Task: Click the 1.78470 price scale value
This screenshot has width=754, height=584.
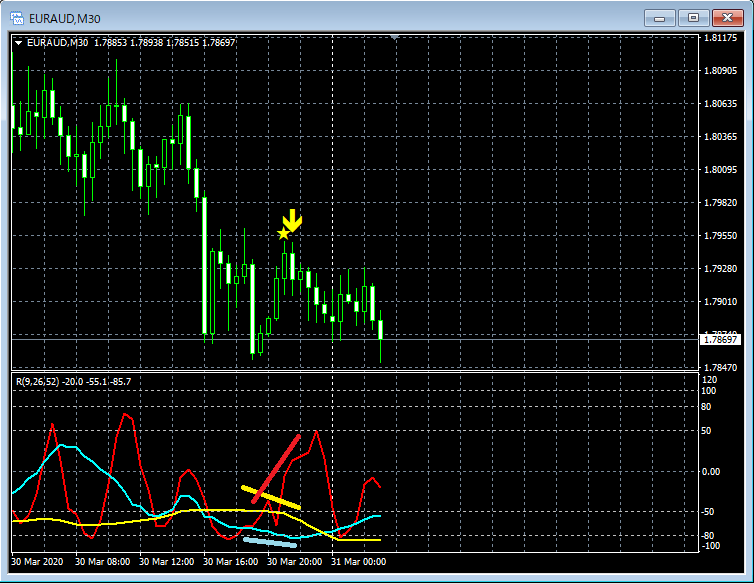Action: point(720,368)
